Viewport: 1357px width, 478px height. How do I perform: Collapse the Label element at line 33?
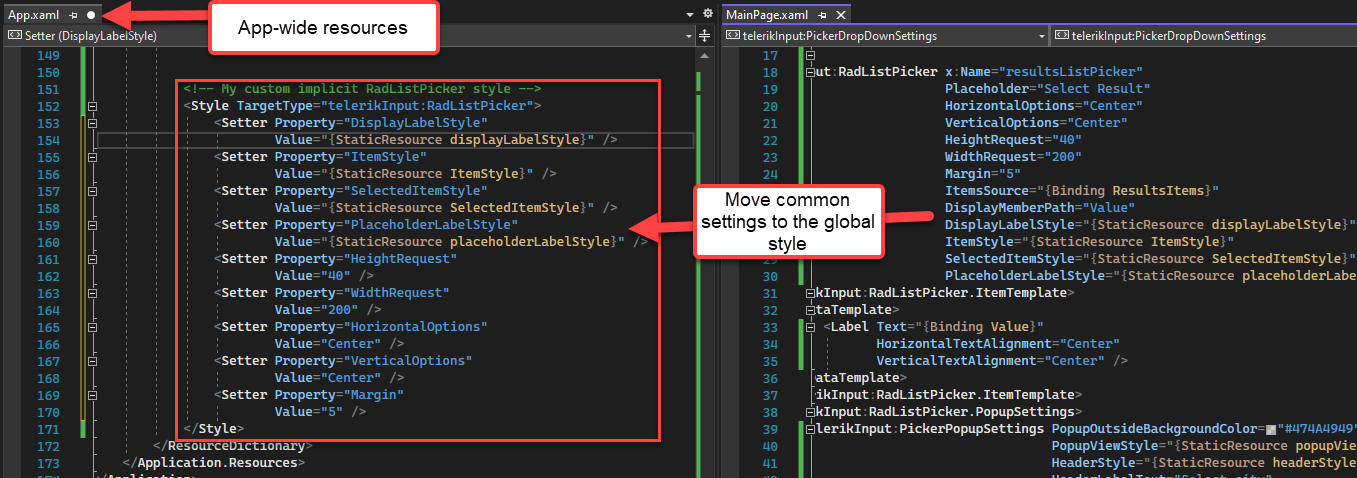click(x=810, y=327)
